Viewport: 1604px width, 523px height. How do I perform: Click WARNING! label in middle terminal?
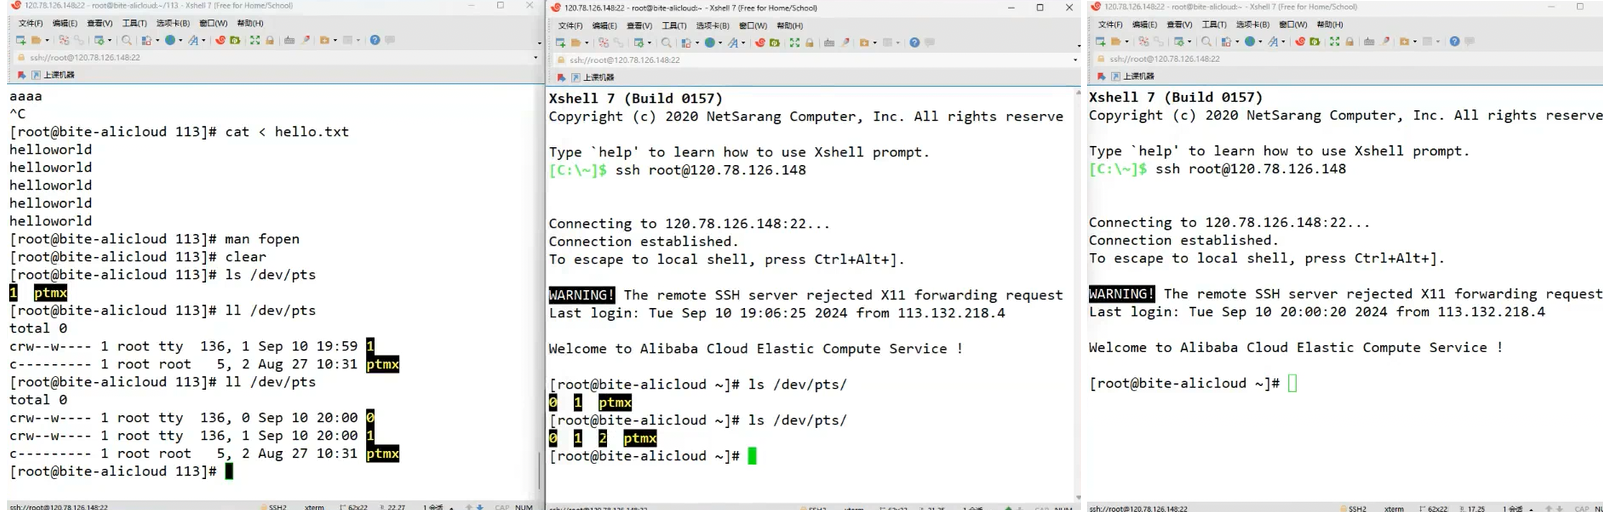582,295
